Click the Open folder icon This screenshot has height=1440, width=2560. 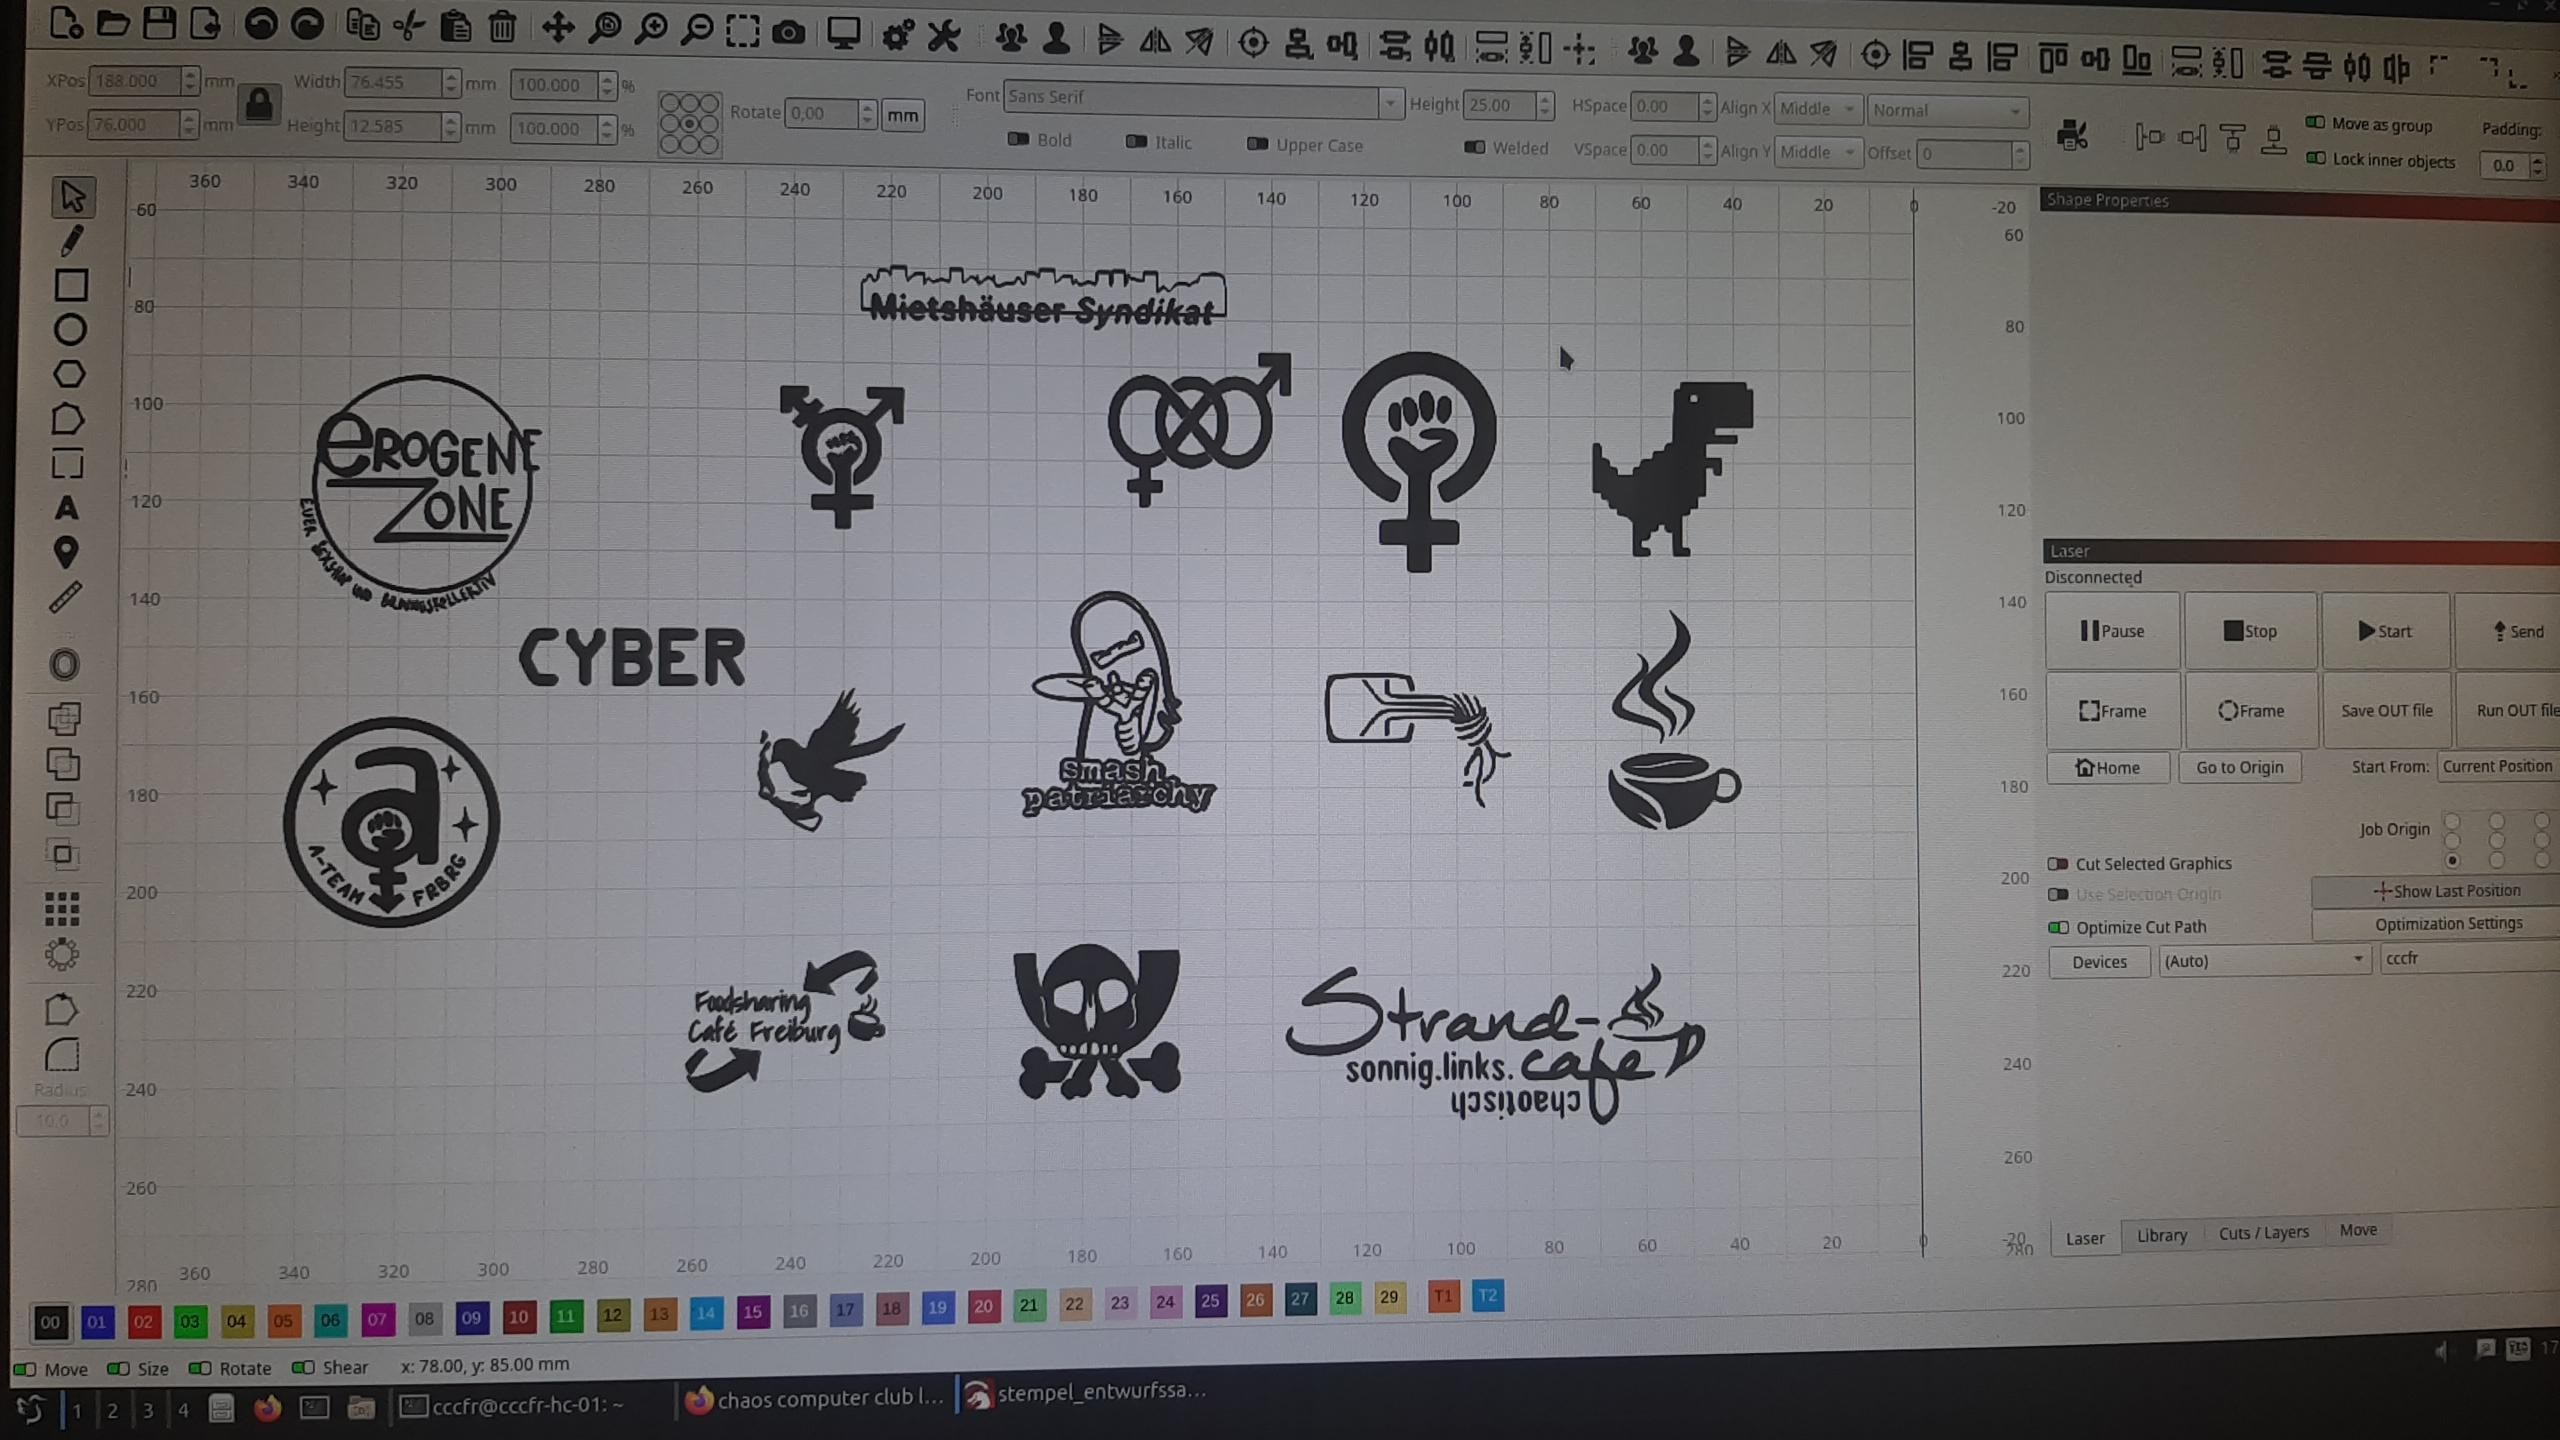pos(113,22)
